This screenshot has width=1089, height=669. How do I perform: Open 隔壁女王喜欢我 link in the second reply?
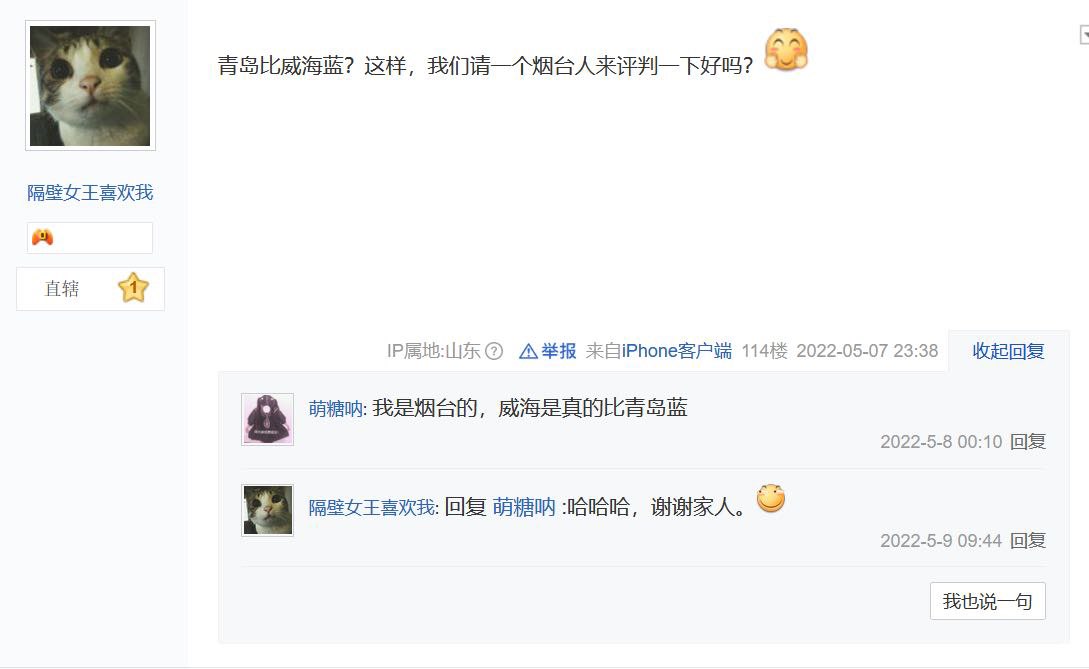click(x=372, y=508)
